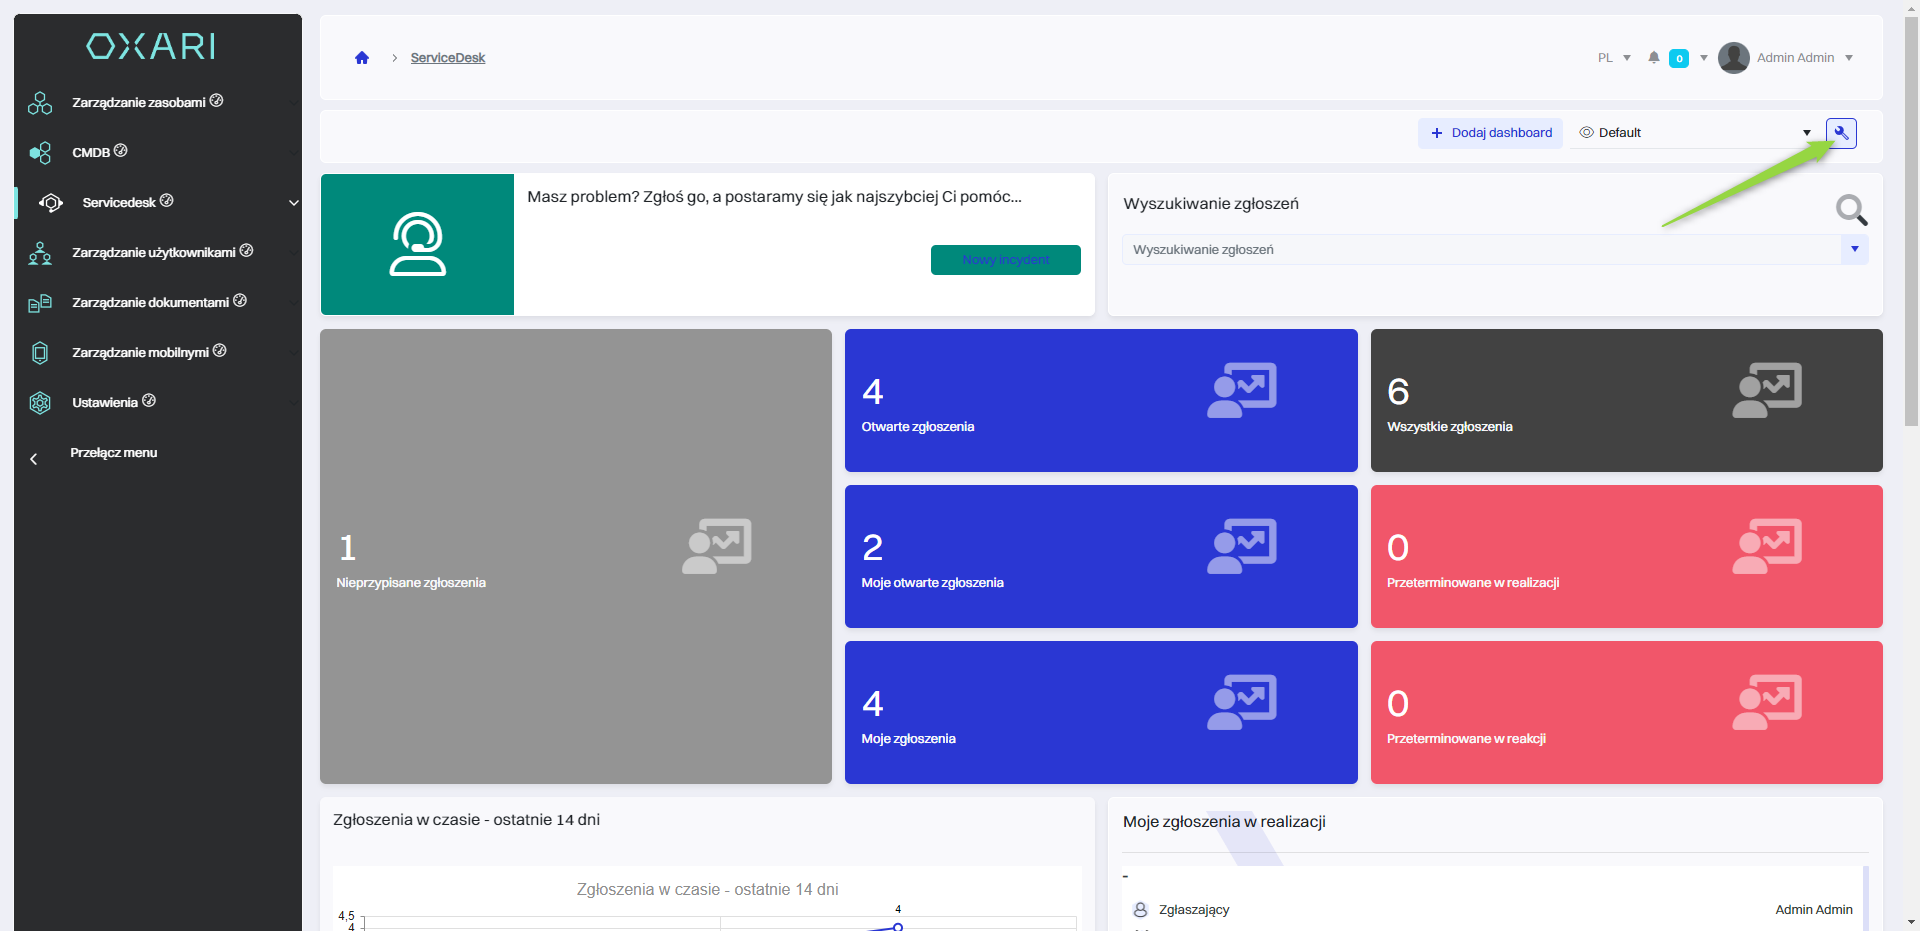Click the Admin Admin avatar picture
The height and width of the screenshot is (931, 1920).
point(1734,58)
